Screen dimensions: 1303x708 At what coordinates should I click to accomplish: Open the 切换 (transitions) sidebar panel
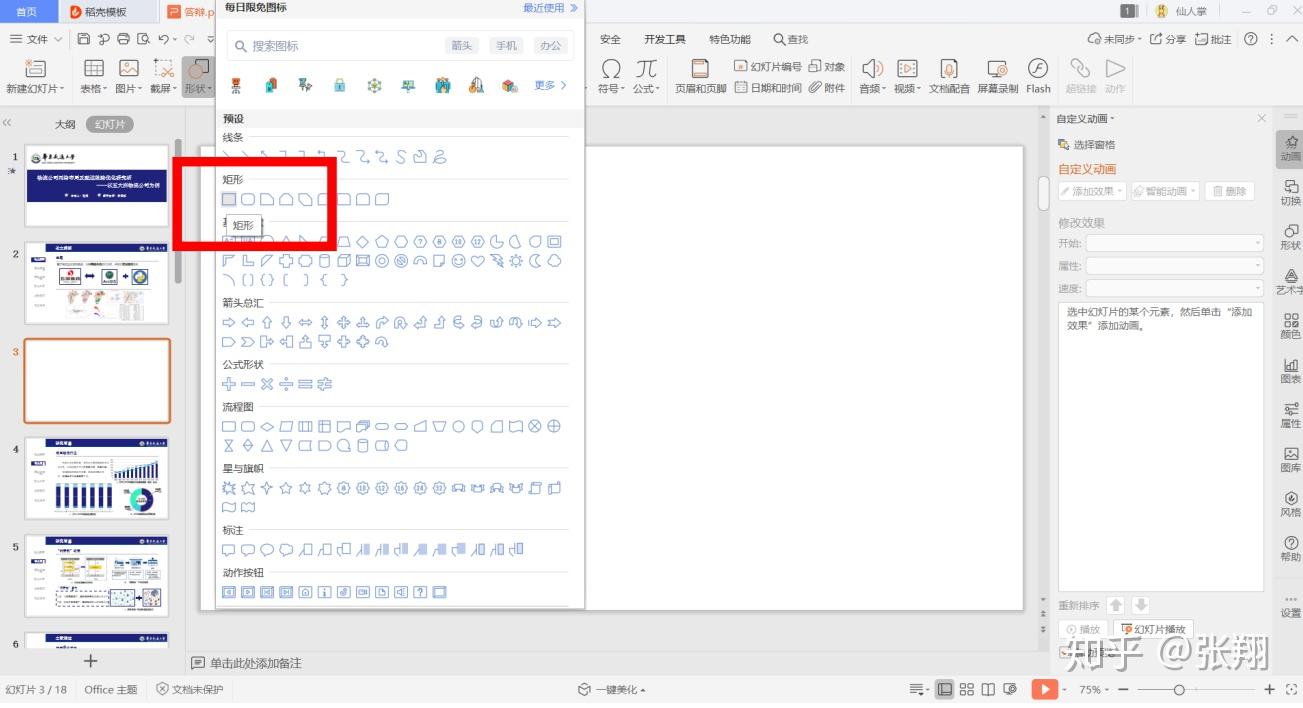click(1290, 192)
